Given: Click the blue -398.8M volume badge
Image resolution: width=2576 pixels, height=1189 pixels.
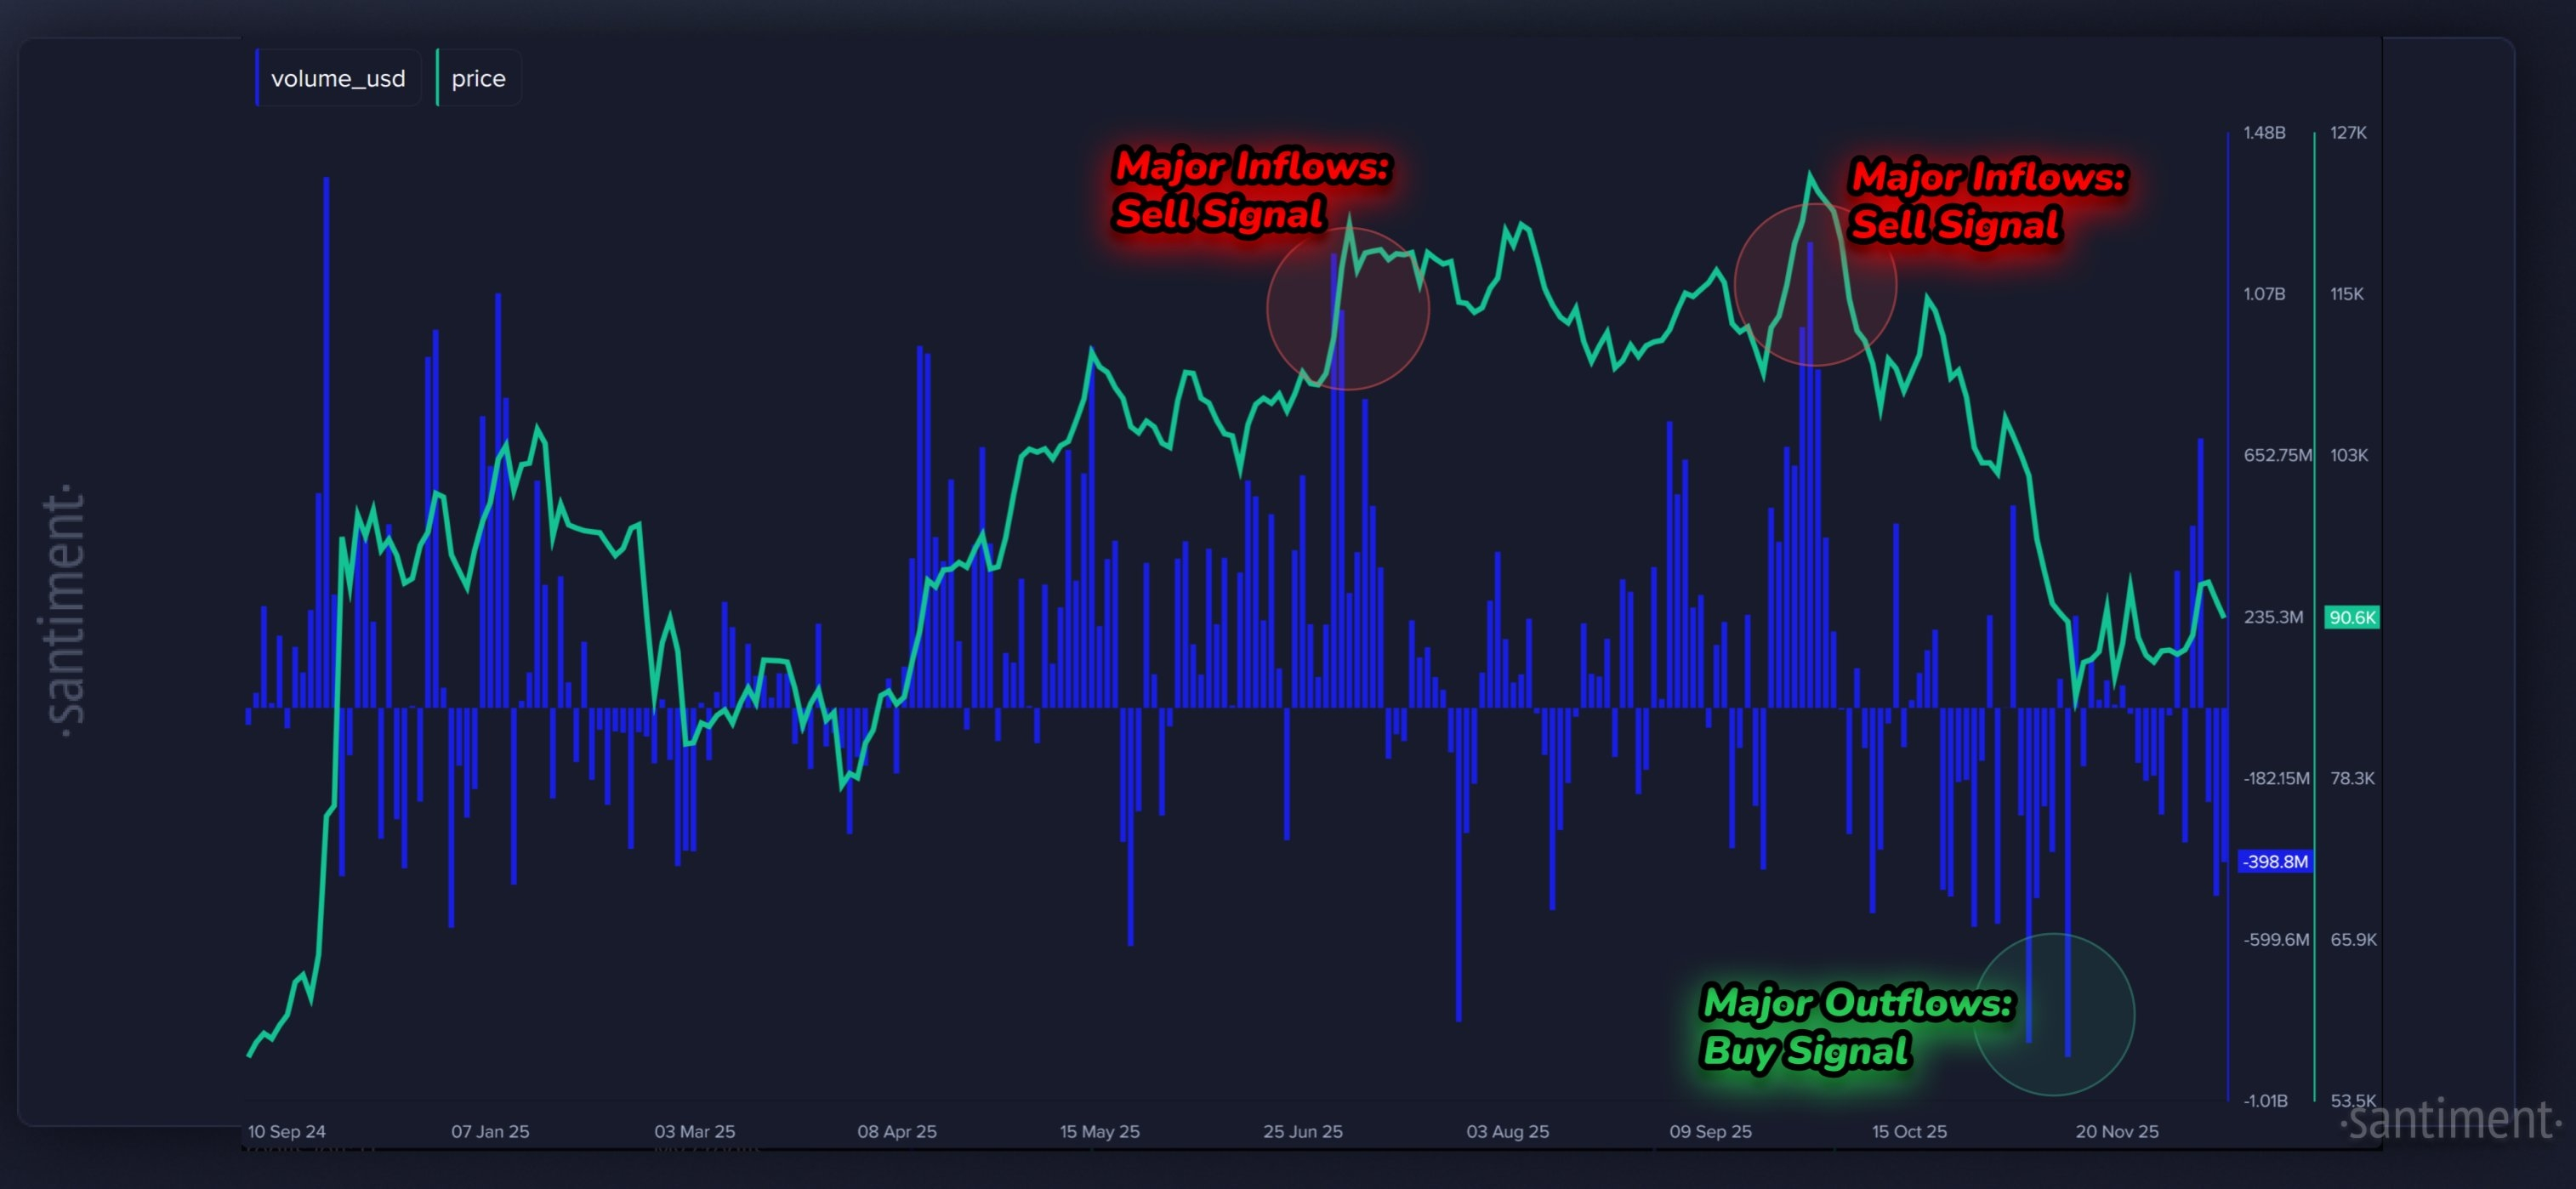Looking at the screenshot, I should 2275,861.
